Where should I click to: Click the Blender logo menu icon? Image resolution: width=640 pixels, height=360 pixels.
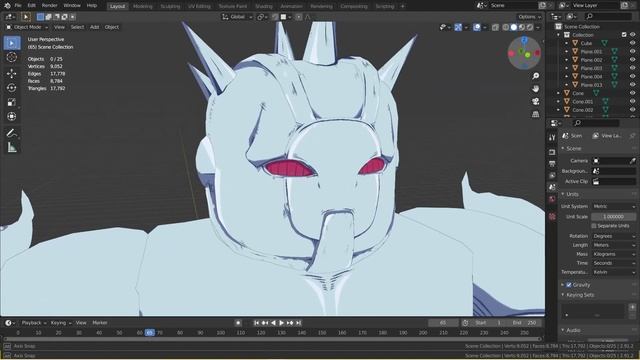point(7,6)
